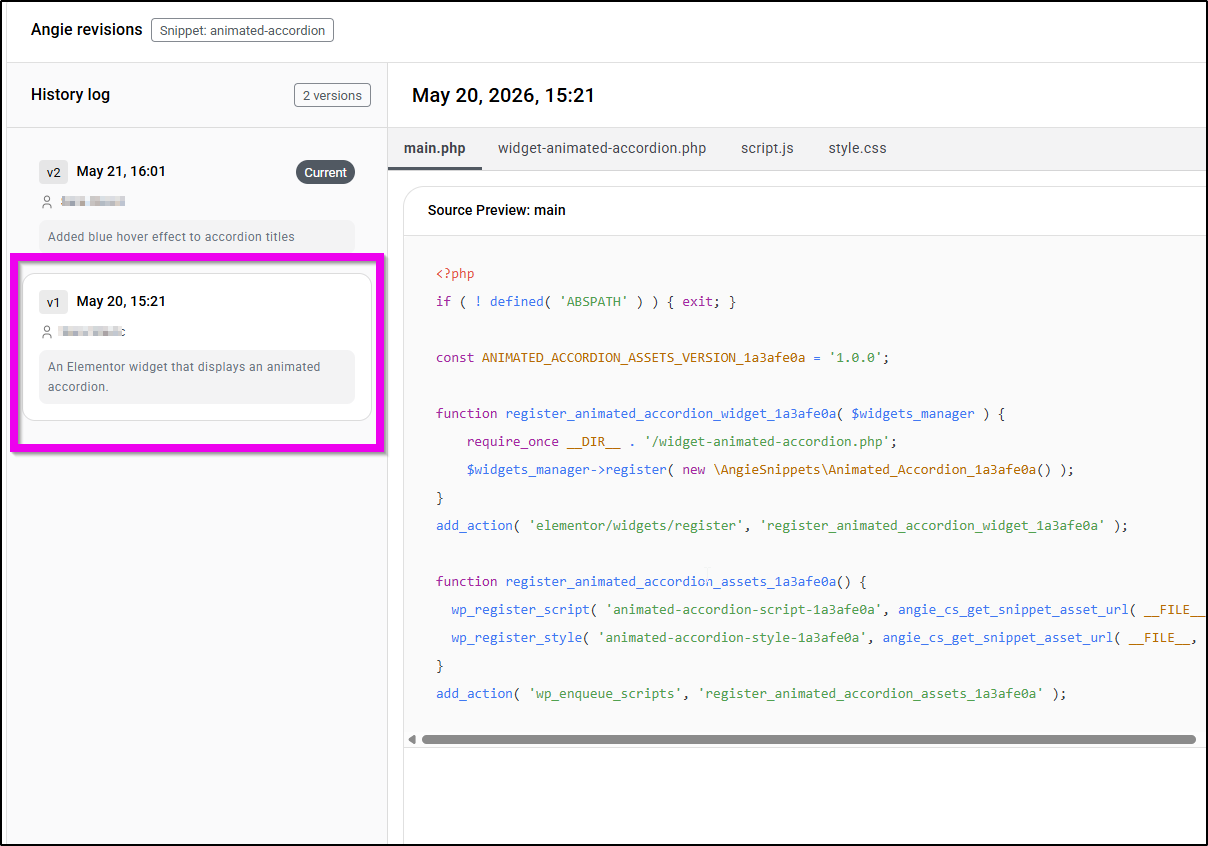1208x846 pixels.
Task: Click the May 20, 2026, 15:21 heading
Action: tap(503, 96)
